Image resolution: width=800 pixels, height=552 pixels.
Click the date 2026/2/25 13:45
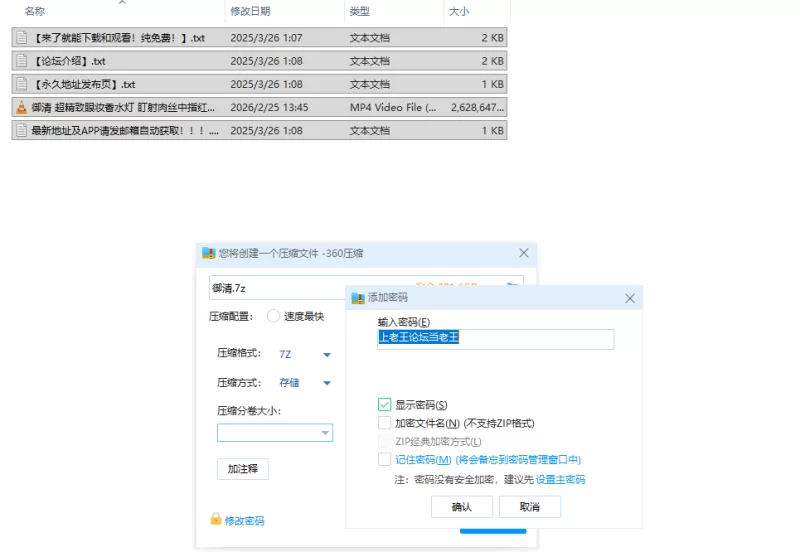click(x=269, y=107)
